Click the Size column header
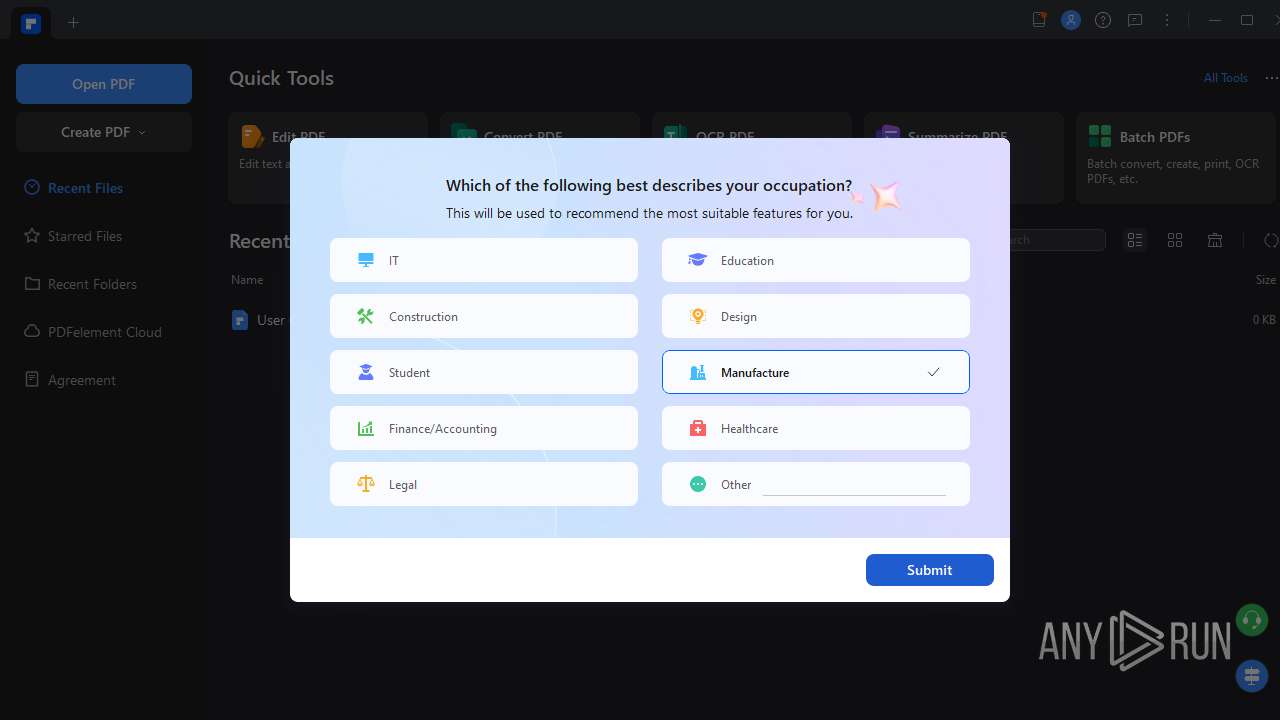 pos(1265,280)
